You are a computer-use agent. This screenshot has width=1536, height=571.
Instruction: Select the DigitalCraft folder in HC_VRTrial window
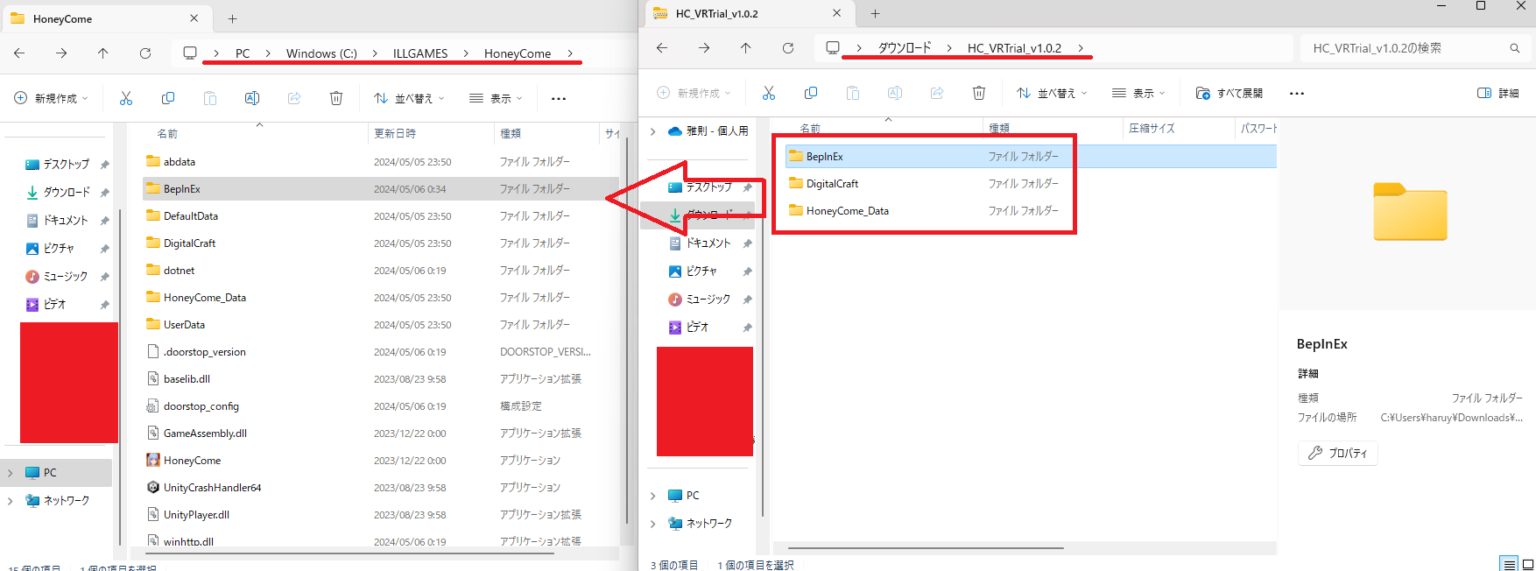coord(831,183)
